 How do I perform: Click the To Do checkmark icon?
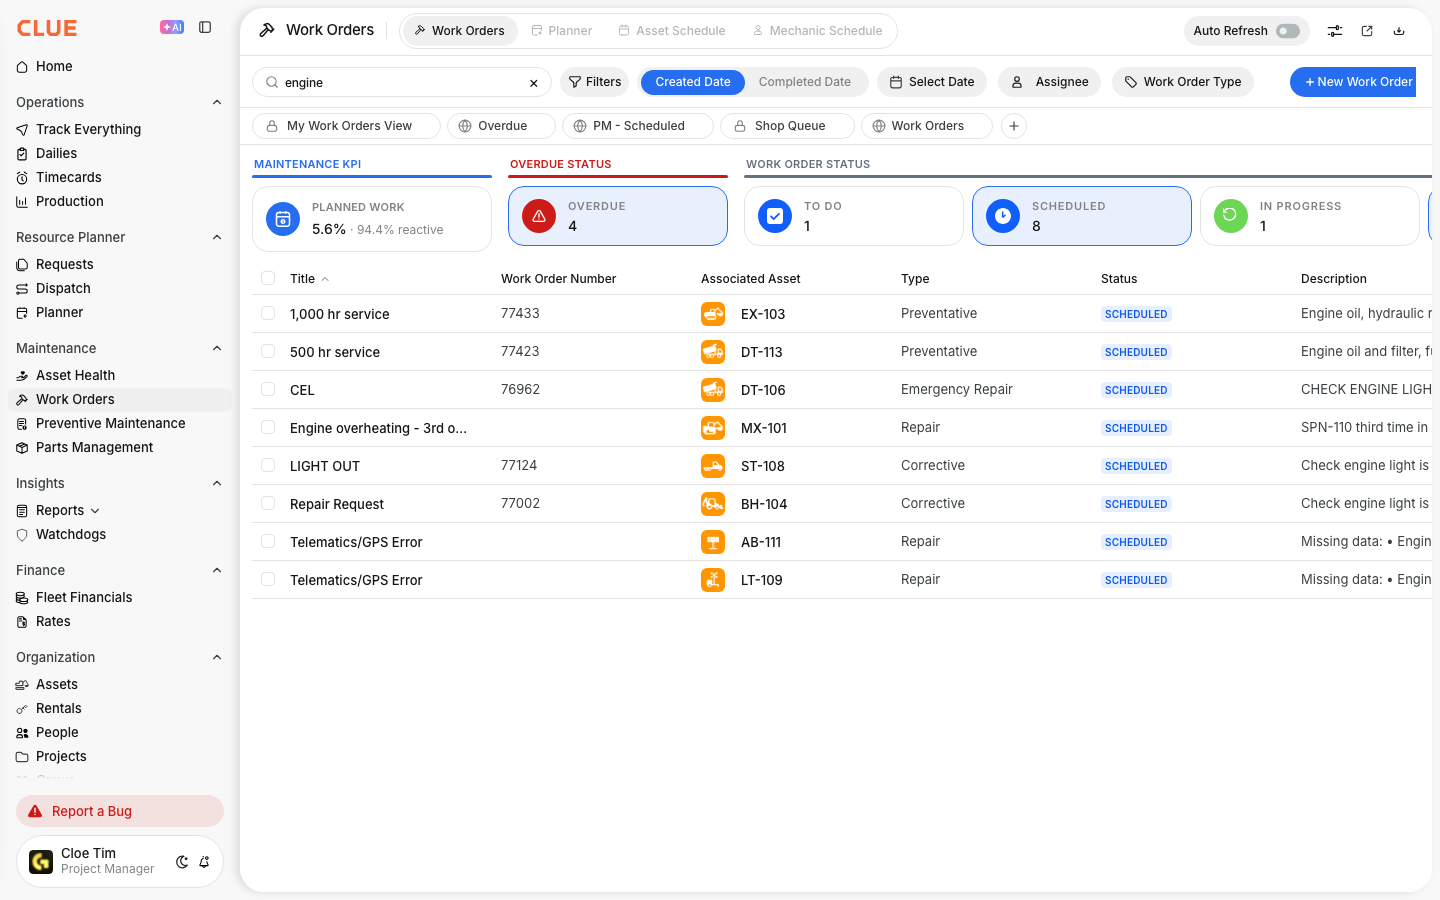[x=775, y=216]
